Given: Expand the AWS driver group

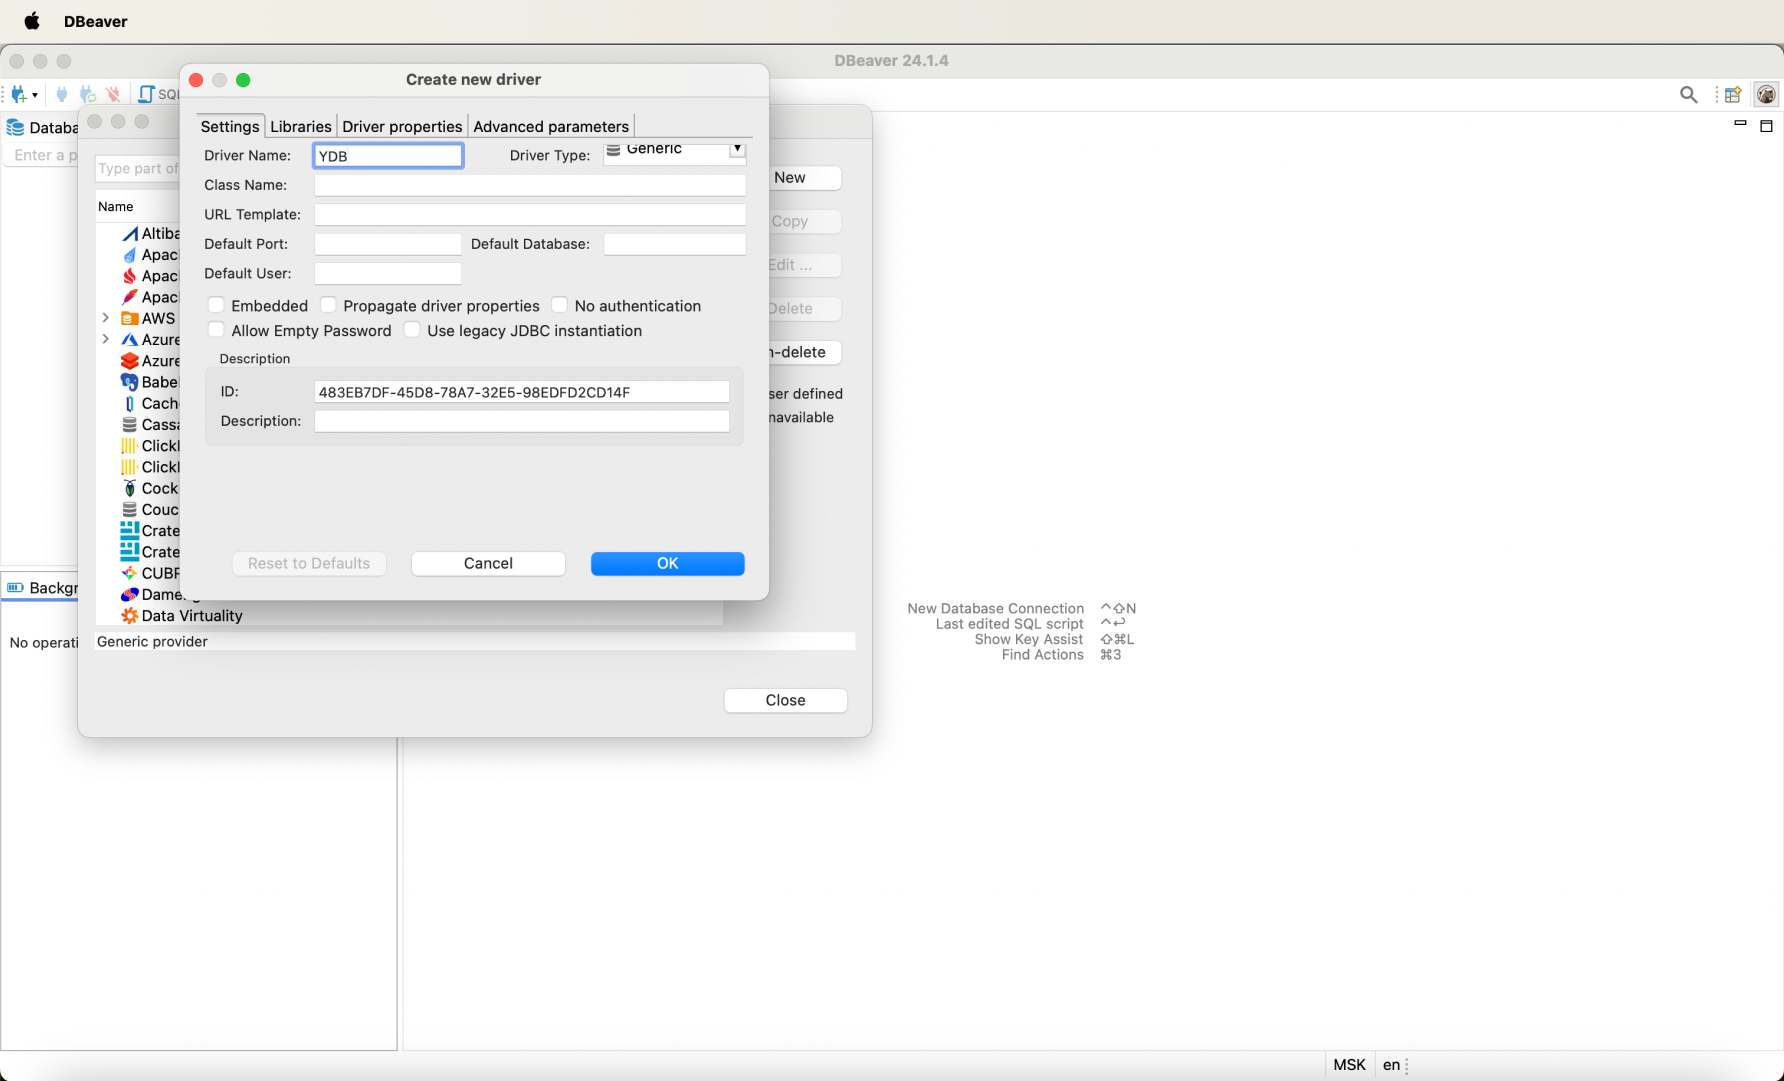Looking at the screenshot, I should coord(106,318).
